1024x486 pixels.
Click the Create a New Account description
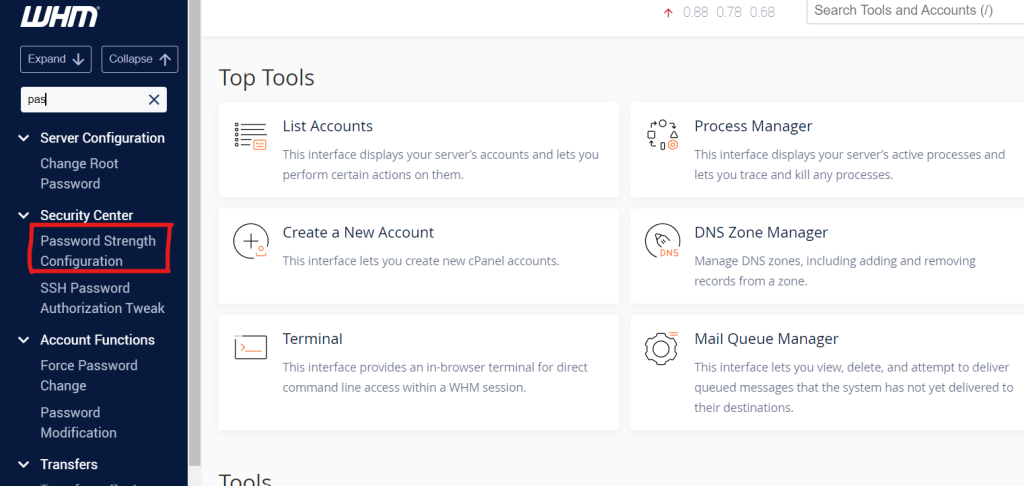coord(421,261)
